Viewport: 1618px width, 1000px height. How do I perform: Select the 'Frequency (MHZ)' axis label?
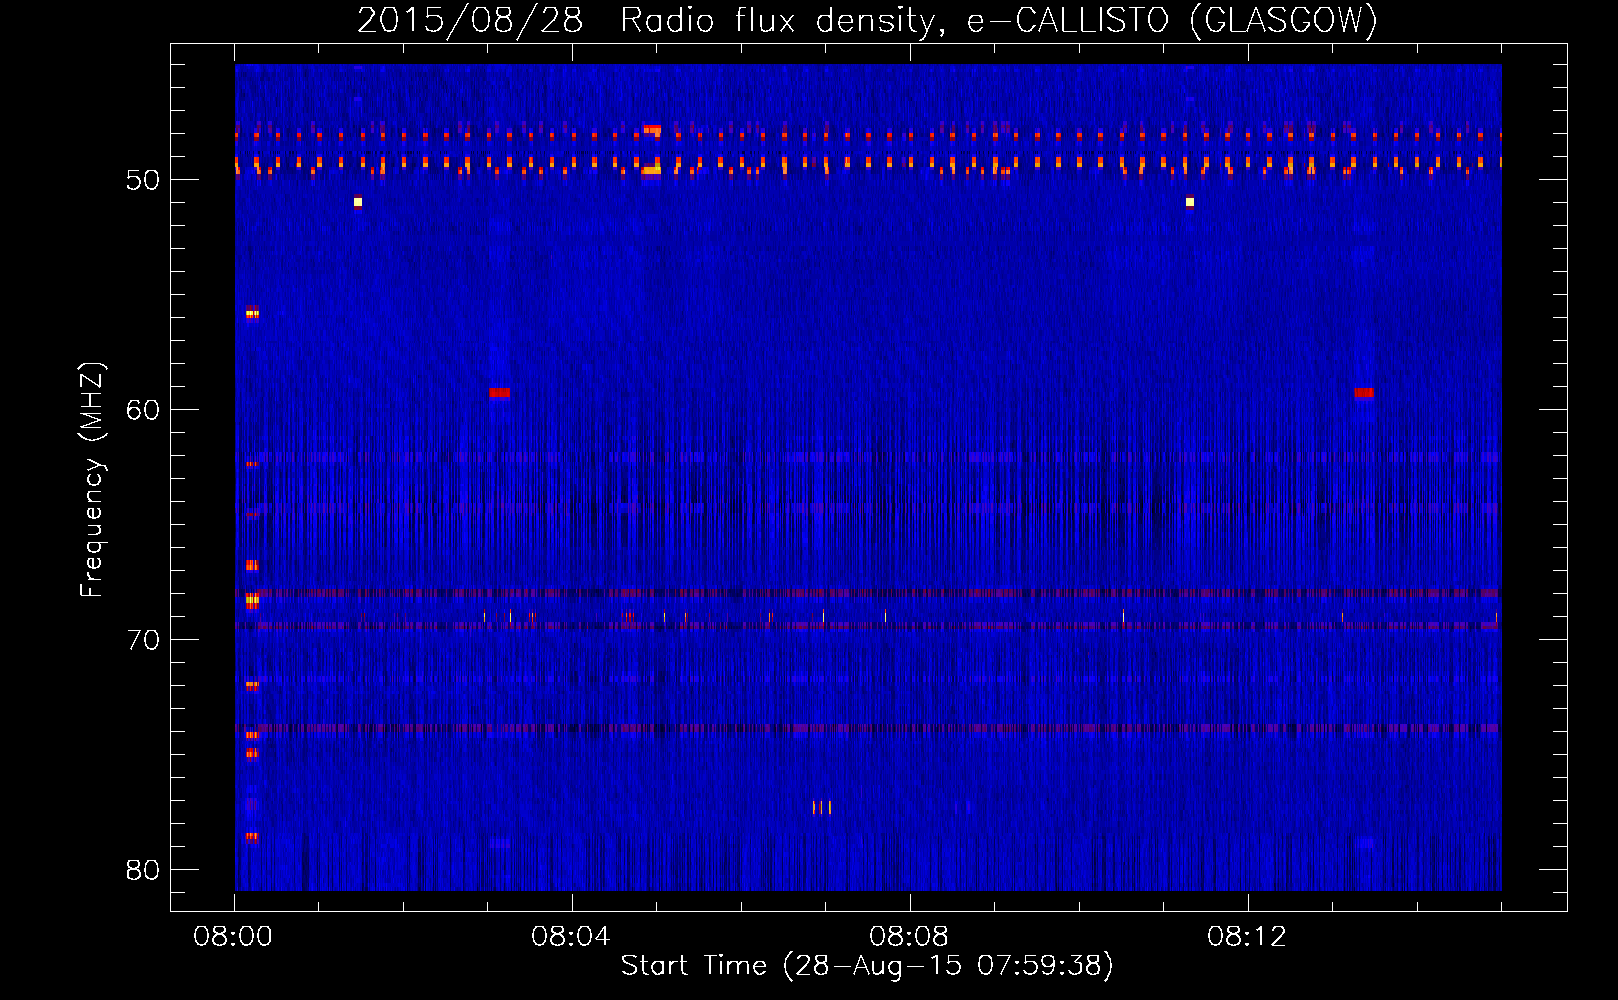tap(91, 480)
